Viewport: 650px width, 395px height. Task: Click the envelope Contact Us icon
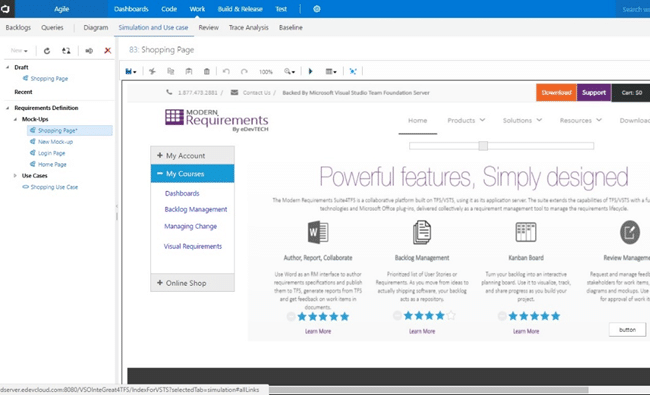[234, 92]
